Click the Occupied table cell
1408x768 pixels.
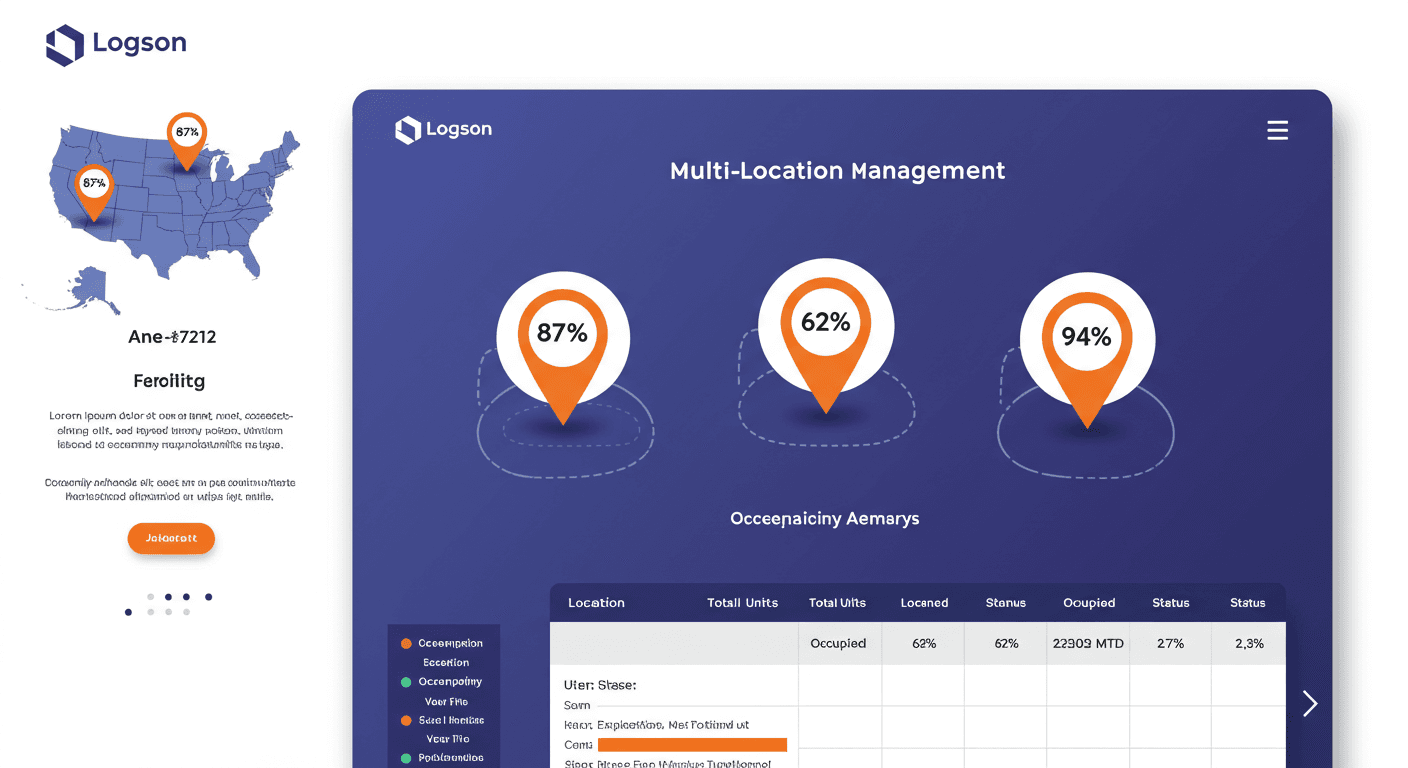click(x=838, y=643)
